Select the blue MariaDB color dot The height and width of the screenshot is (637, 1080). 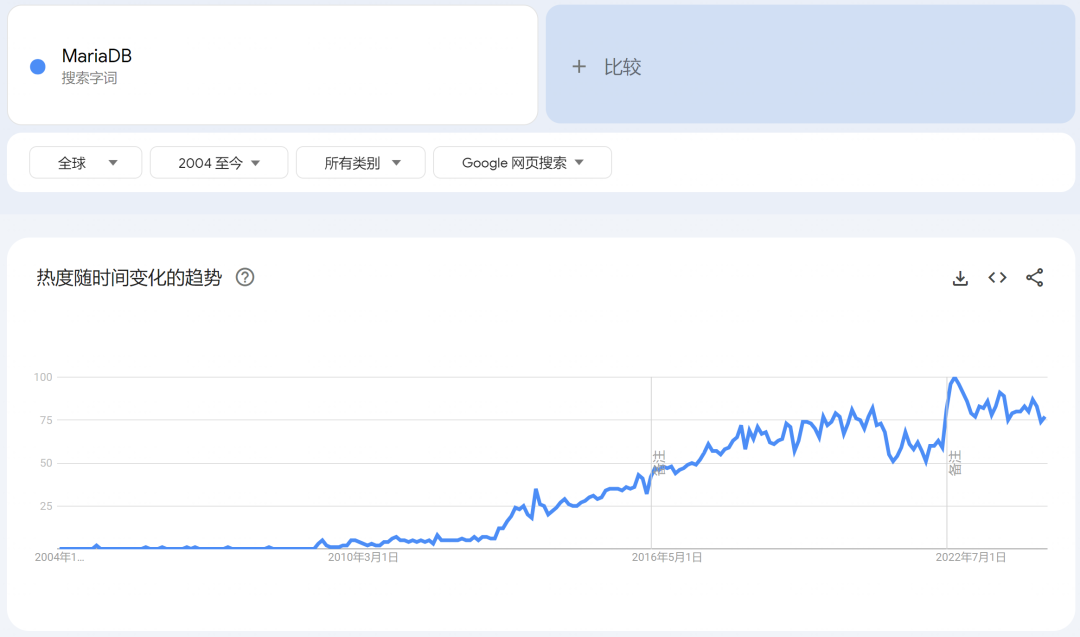click(x=38, y=67)
